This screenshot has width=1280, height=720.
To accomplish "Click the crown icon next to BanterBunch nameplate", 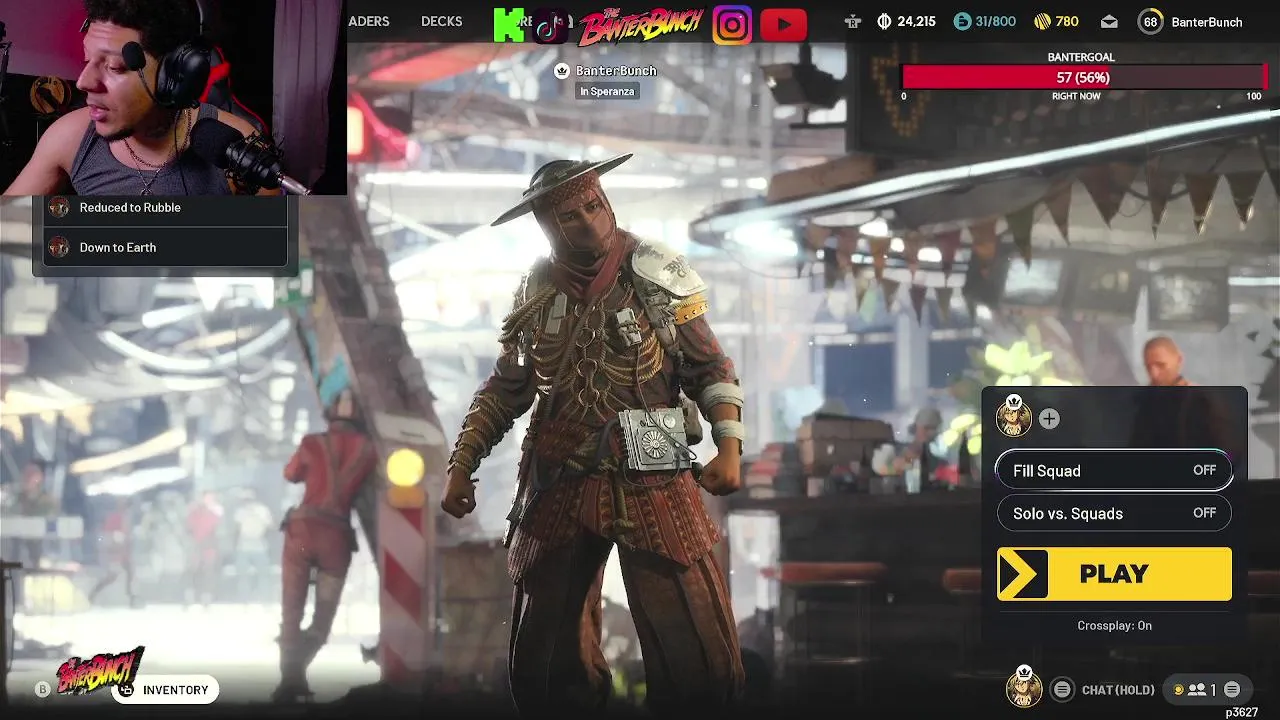I will 562,71.
